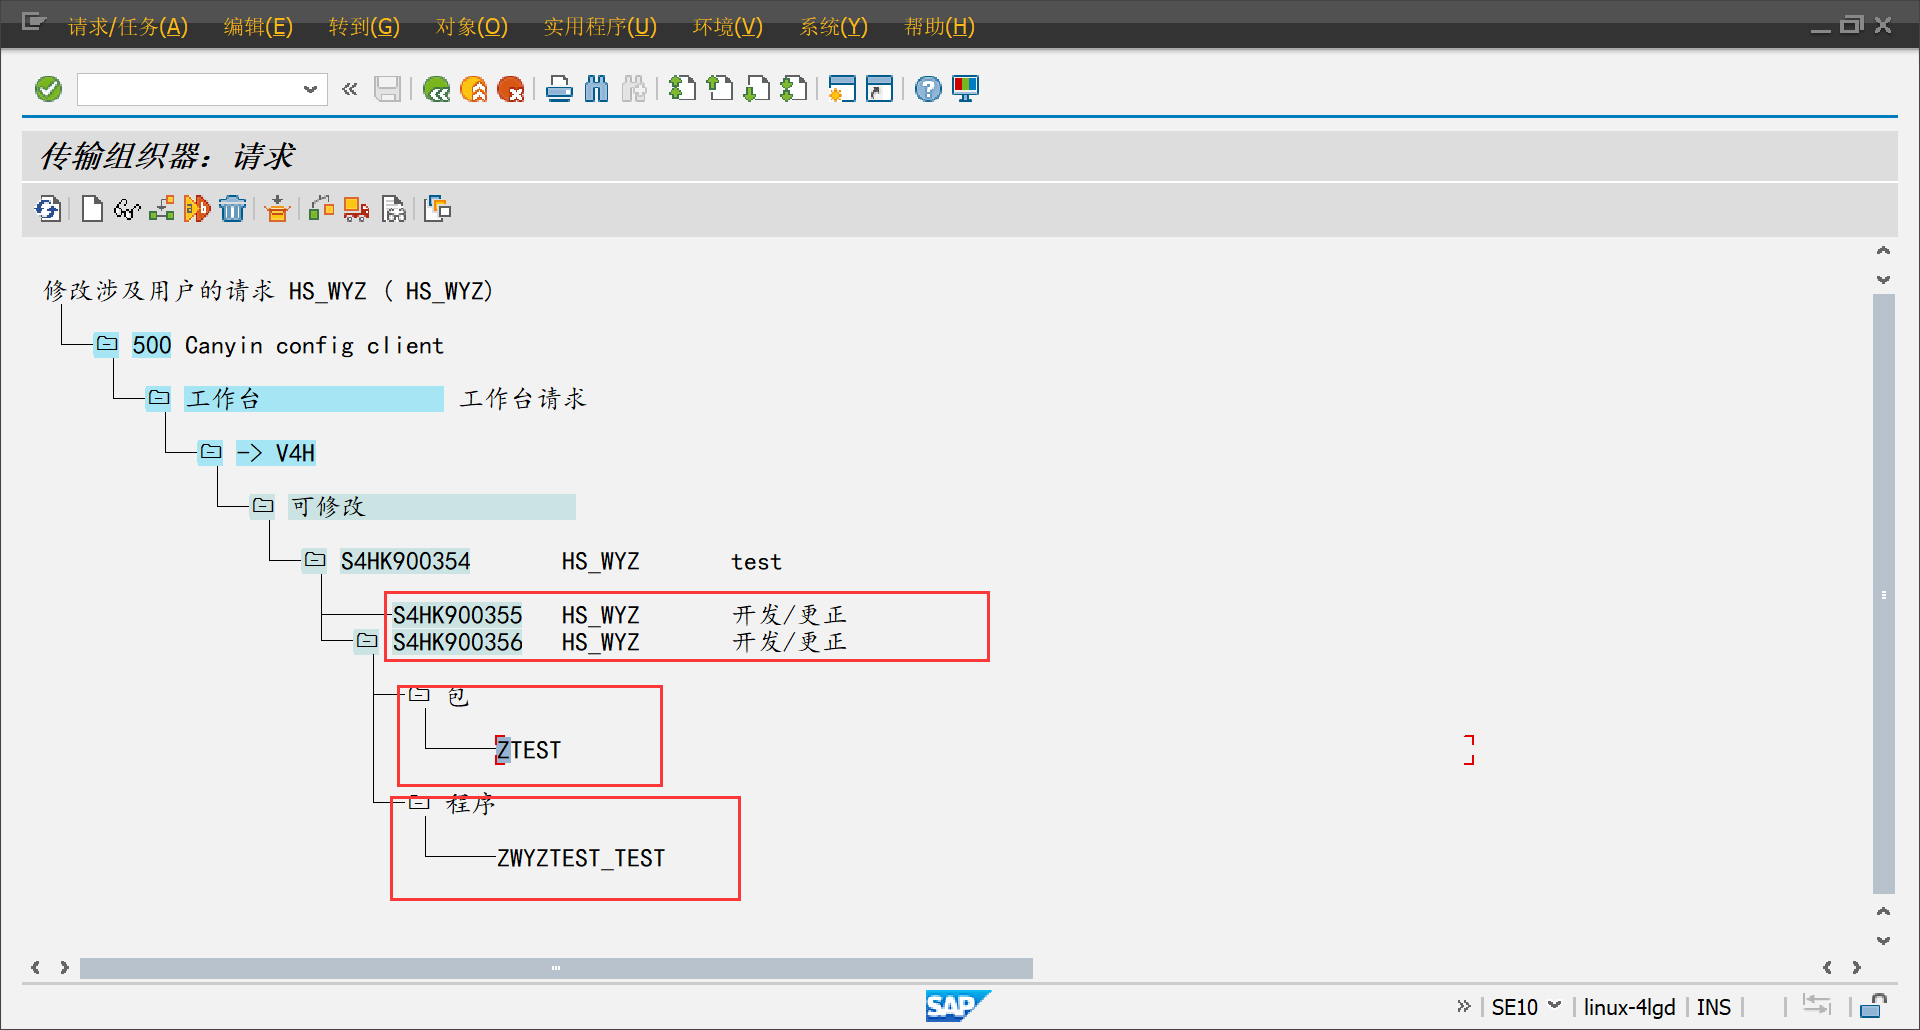
Task: Click inside the transaction command field
Action: point(190,89)
